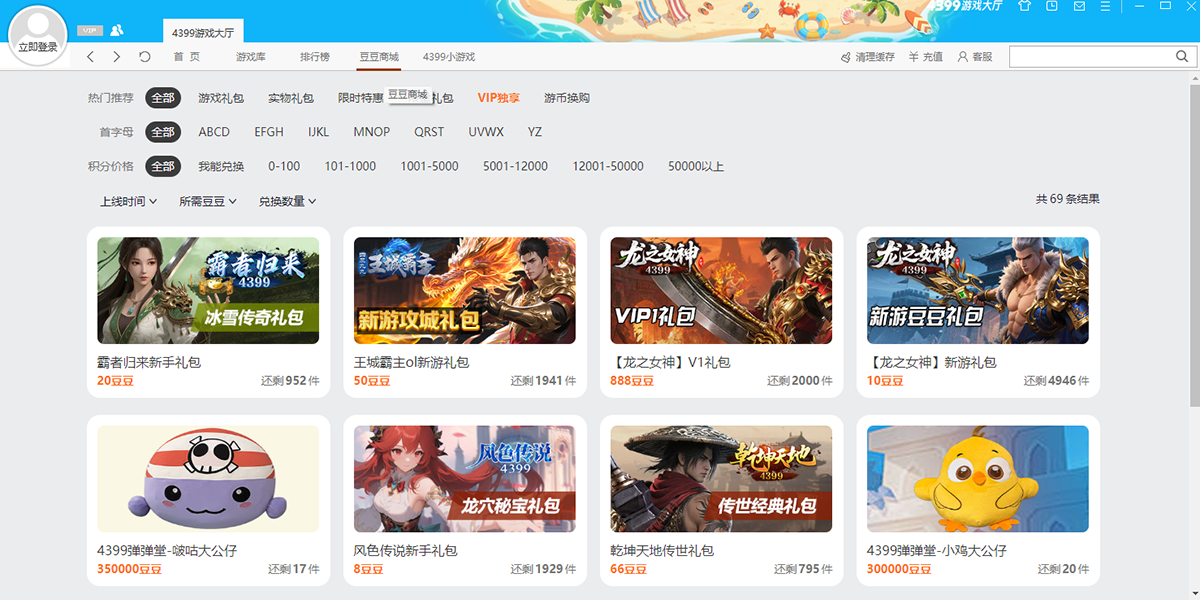Switch to the 游戏库 tab
The height and width of the screenshot is (600, 1200).
[253, 57]
